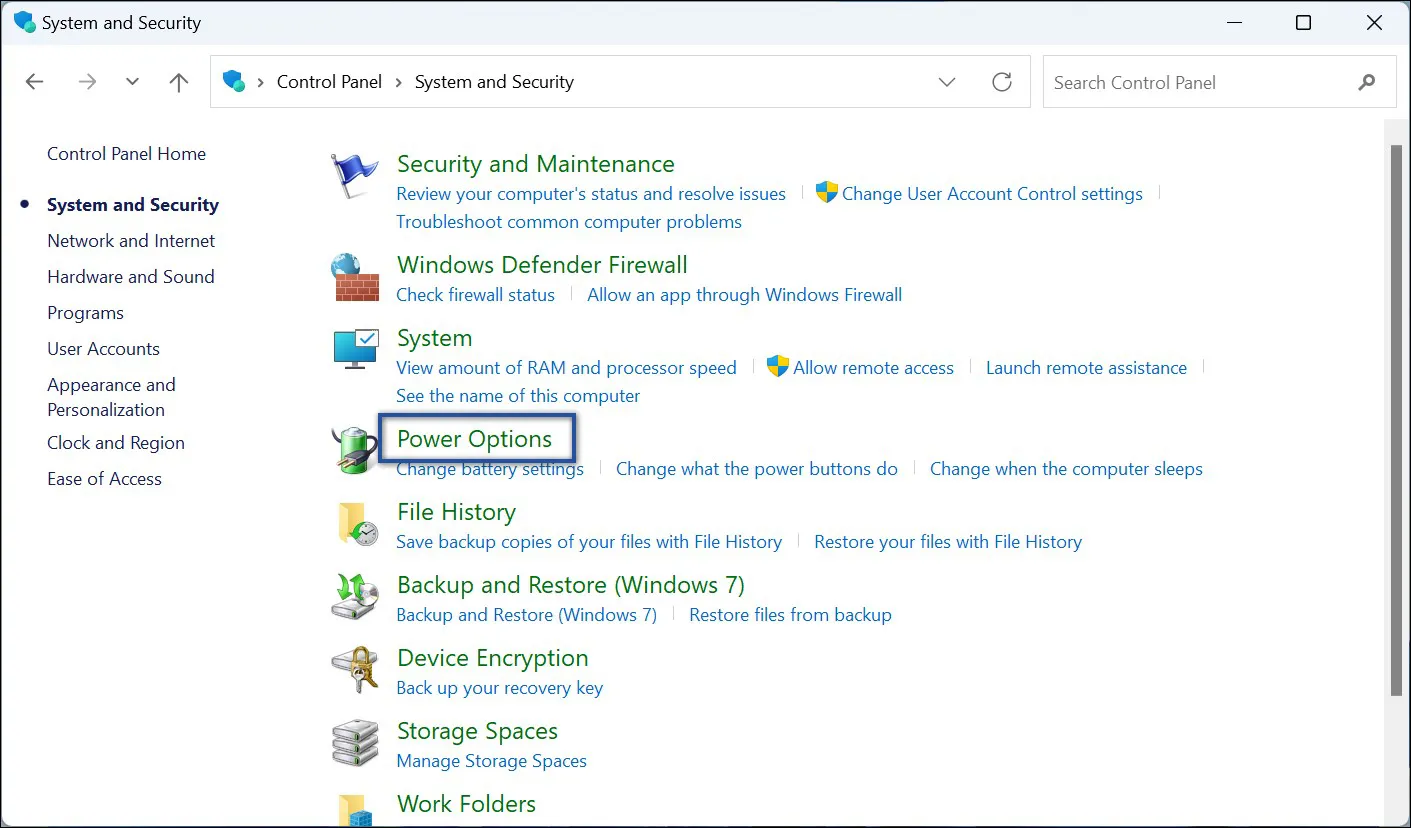Open Hardware and Sound category

tap(131, 277)
